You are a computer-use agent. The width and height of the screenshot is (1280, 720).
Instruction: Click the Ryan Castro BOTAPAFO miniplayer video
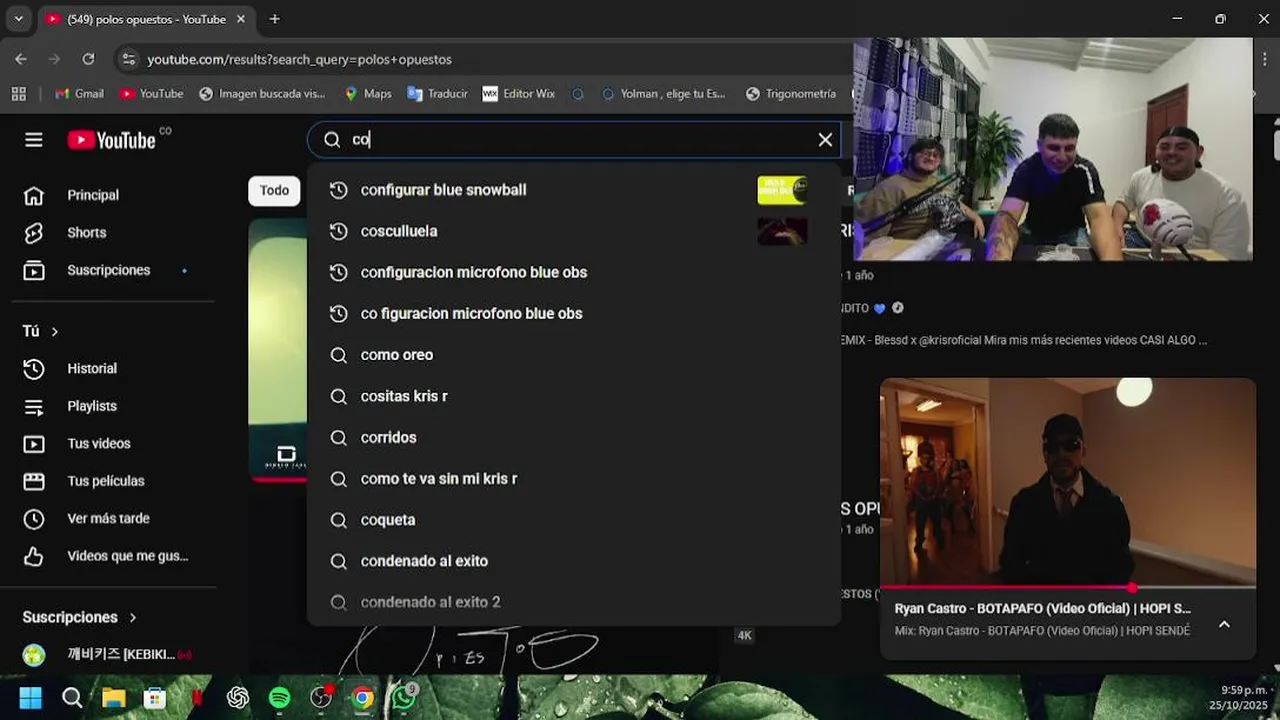point(1068,482)
